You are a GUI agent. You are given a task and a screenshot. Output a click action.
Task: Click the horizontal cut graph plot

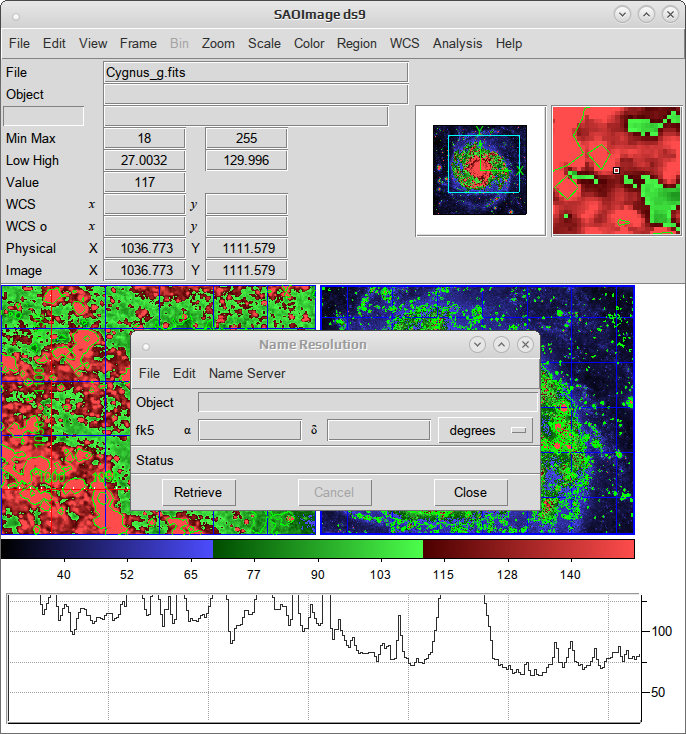coord(324,658)
